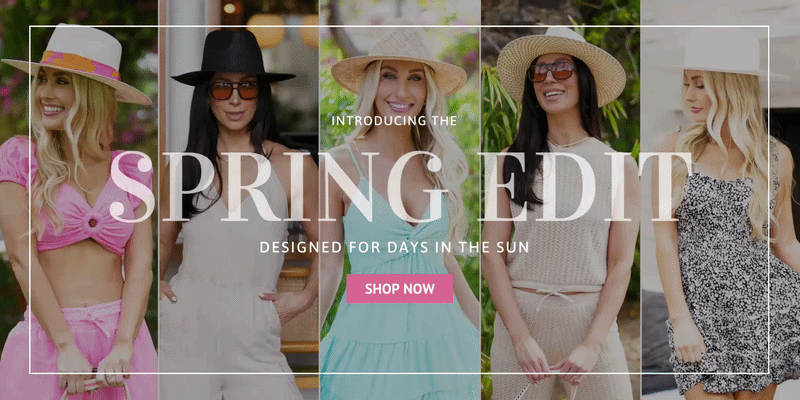Viewport: 800px width, 400px height.
Task: Click the DESIGNED FOR DAYS IN THE SUN tagline
Action: (394, 247)
